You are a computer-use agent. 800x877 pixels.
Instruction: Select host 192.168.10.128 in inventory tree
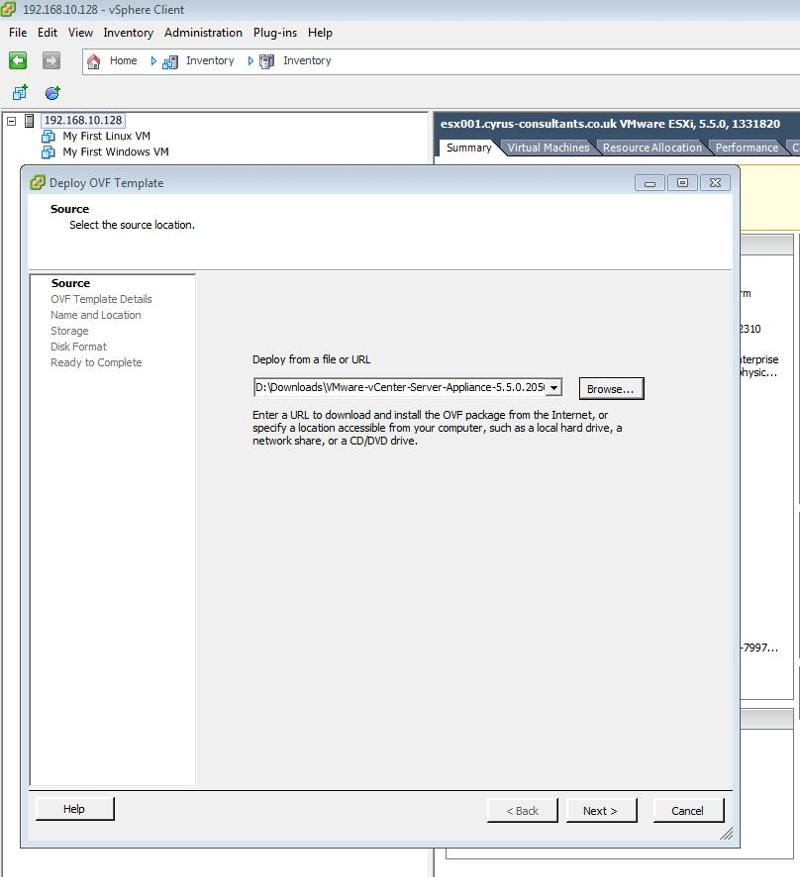(83, 120)
